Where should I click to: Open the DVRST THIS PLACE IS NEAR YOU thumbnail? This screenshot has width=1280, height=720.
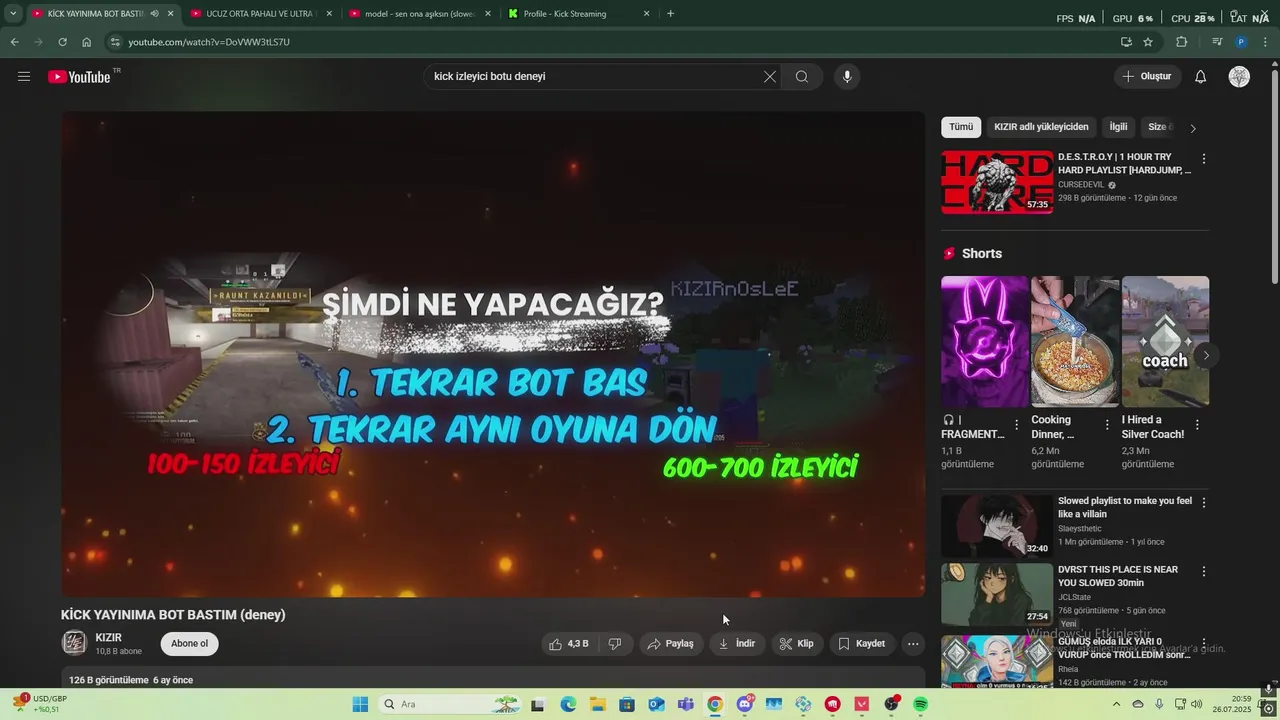(997, 594)
